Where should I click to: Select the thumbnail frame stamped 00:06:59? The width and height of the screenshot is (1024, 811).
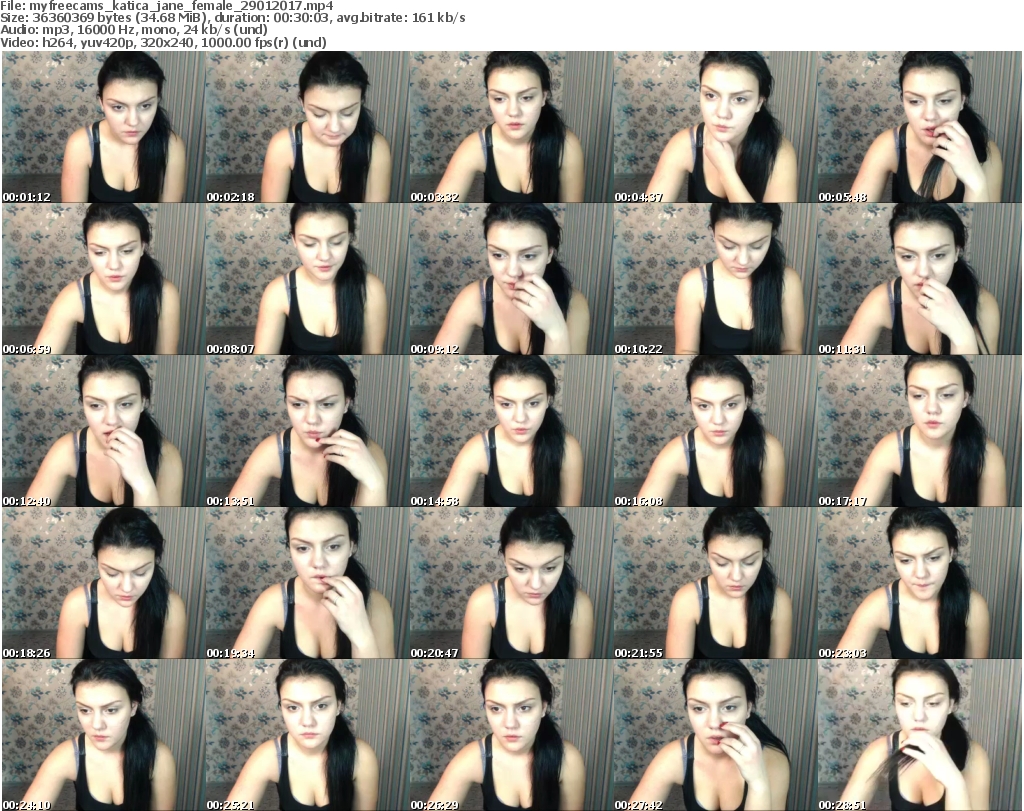103,279
